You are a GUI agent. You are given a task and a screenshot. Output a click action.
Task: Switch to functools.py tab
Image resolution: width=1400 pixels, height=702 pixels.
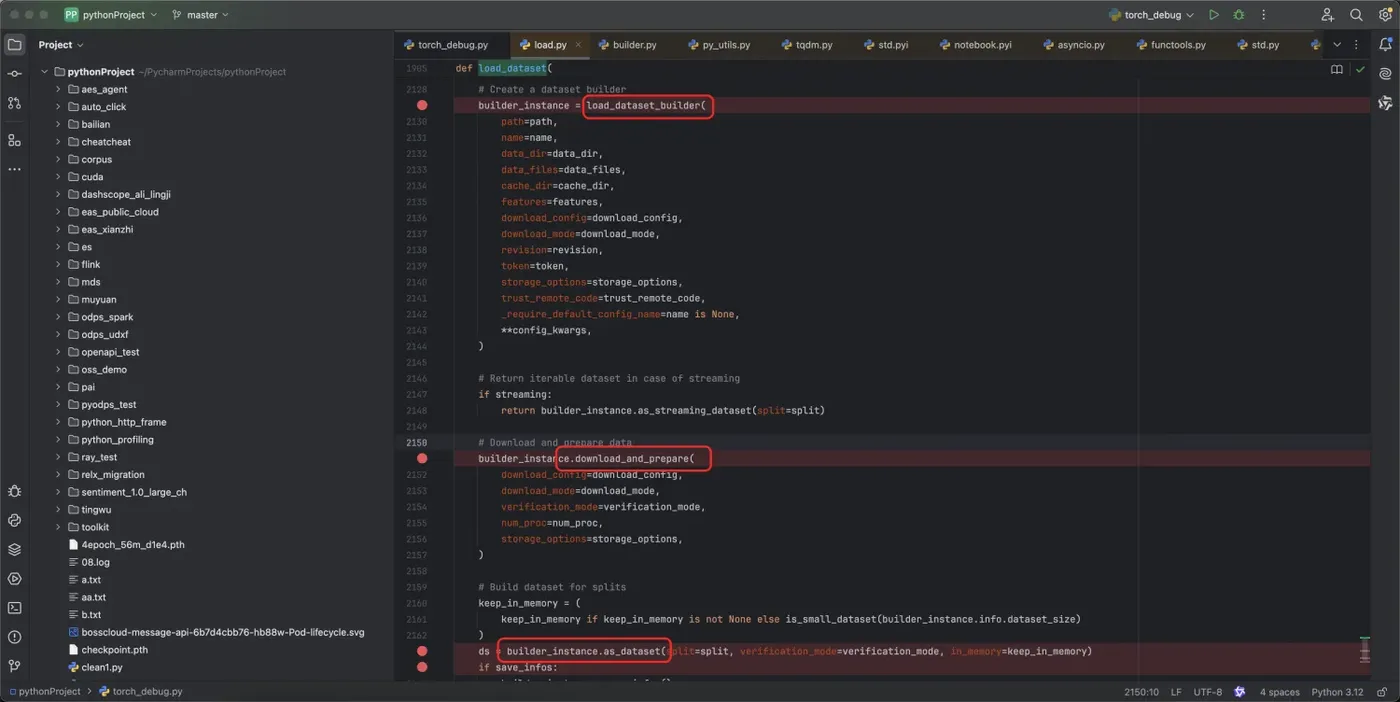click(1171, 45)
